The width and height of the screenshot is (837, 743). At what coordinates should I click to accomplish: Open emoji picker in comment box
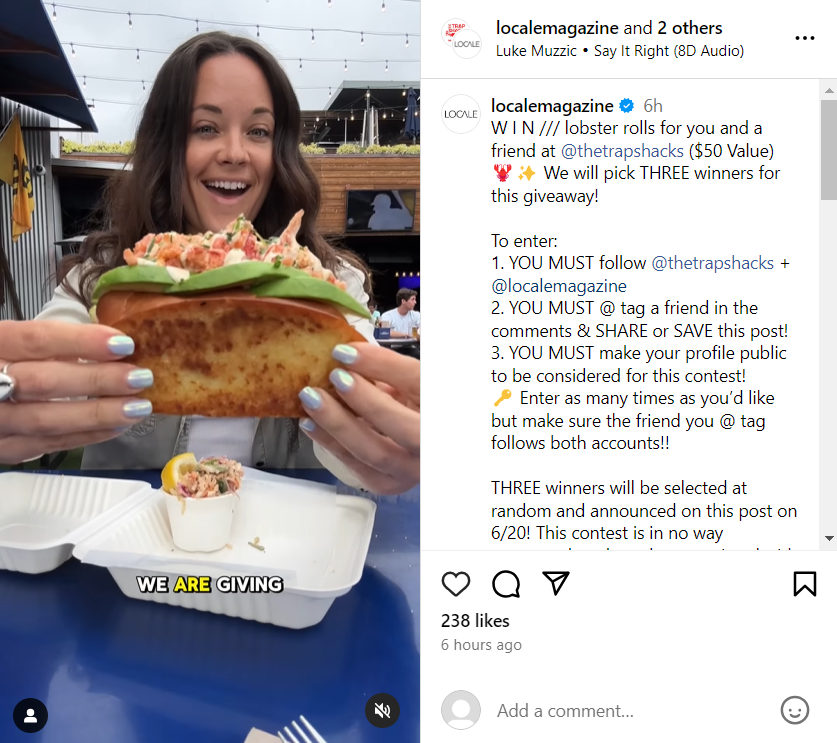(795, 710)
